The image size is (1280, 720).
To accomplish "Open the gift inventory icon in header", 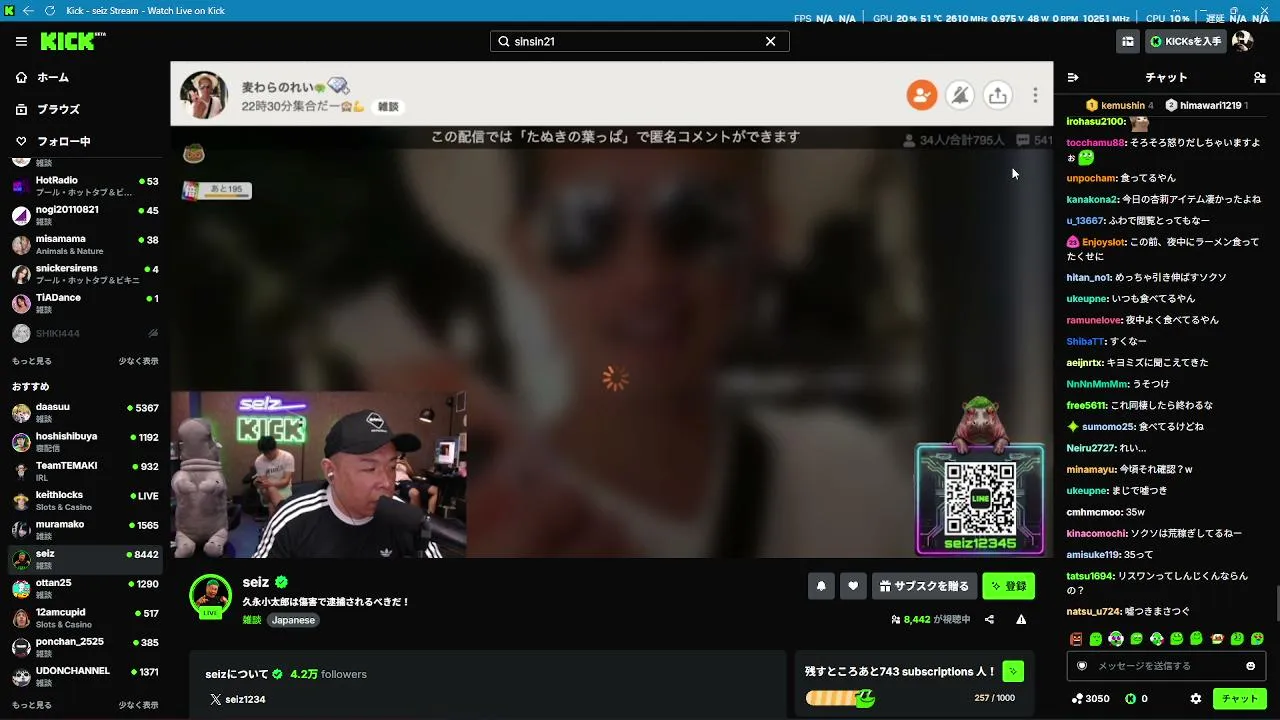I will pyautogui.click(x=1127, y=41).
